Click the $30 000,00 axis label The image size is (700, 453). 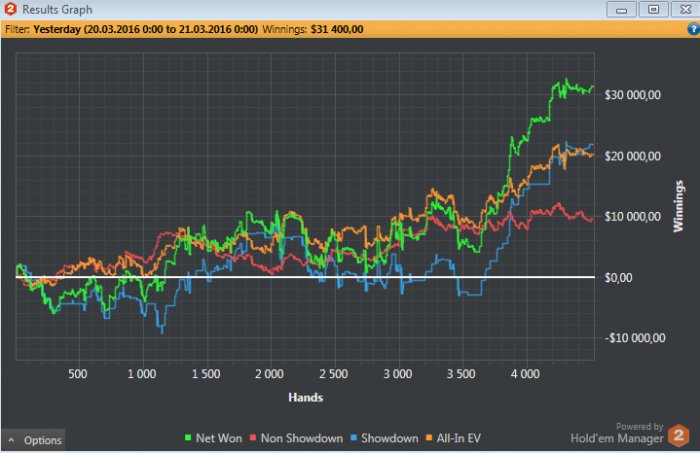(x=633, y=95)
